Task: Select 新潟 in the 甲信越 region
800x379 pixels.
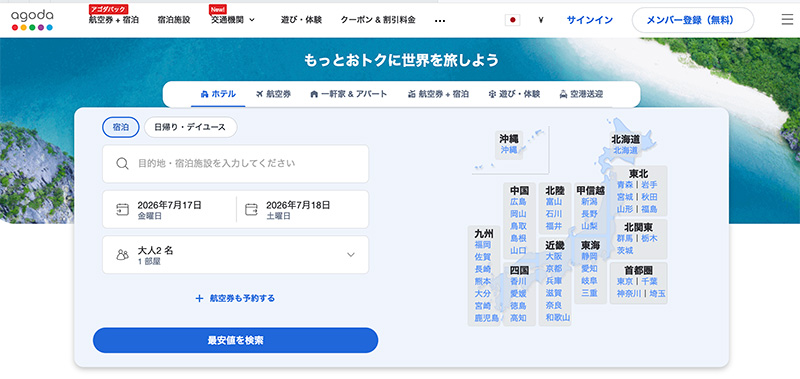Action: [x=589, y=201]
